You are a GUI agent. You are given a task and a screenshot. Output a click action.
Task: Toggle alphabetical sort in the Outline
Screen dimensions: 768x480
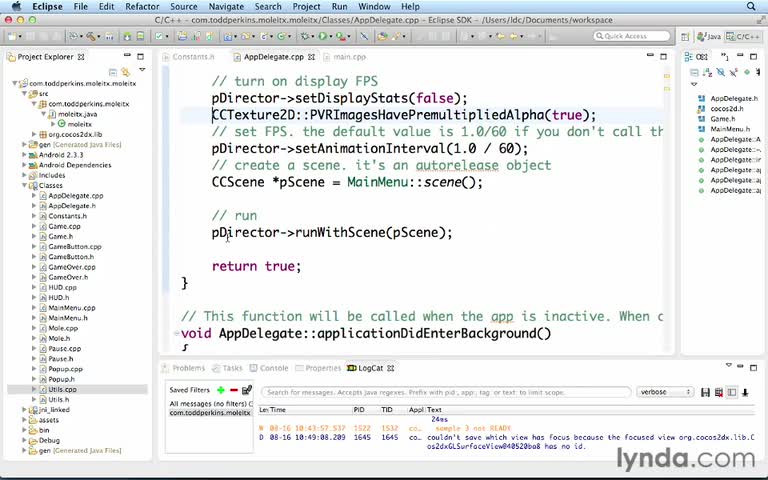[x=707, y=72]
